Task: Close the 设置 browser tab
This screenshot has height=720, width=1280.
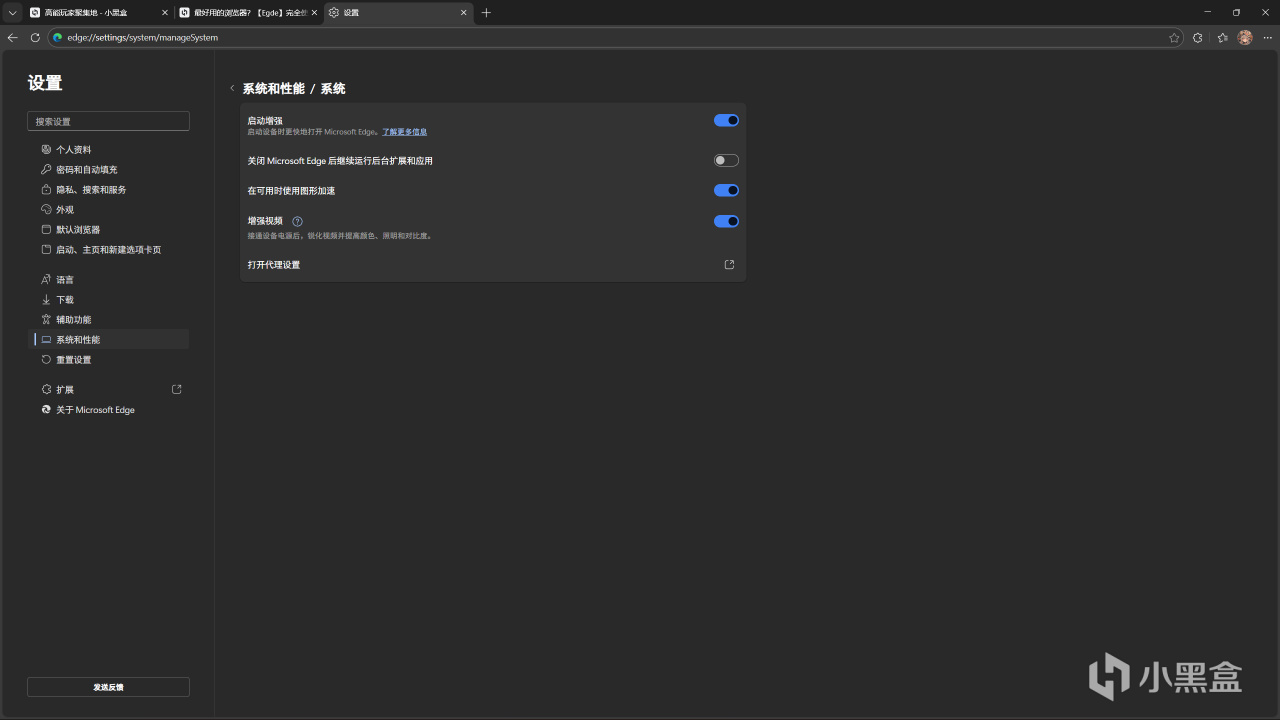Action: [x=464, y=13]
